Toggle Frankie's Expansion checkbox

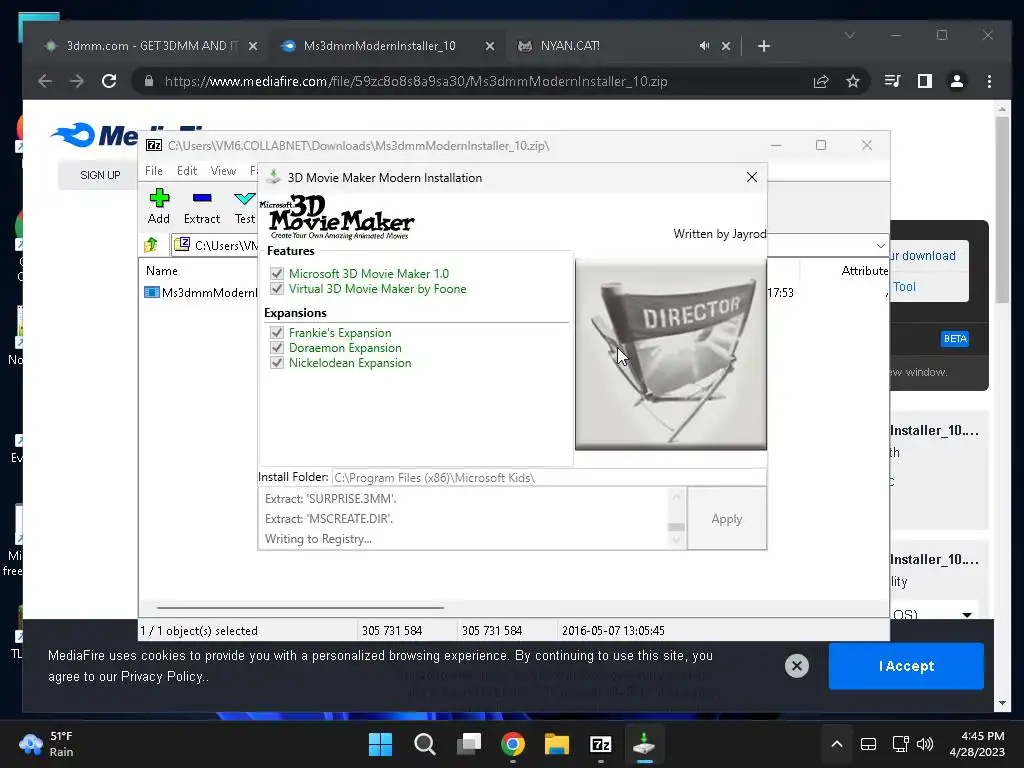pos(277,332)
